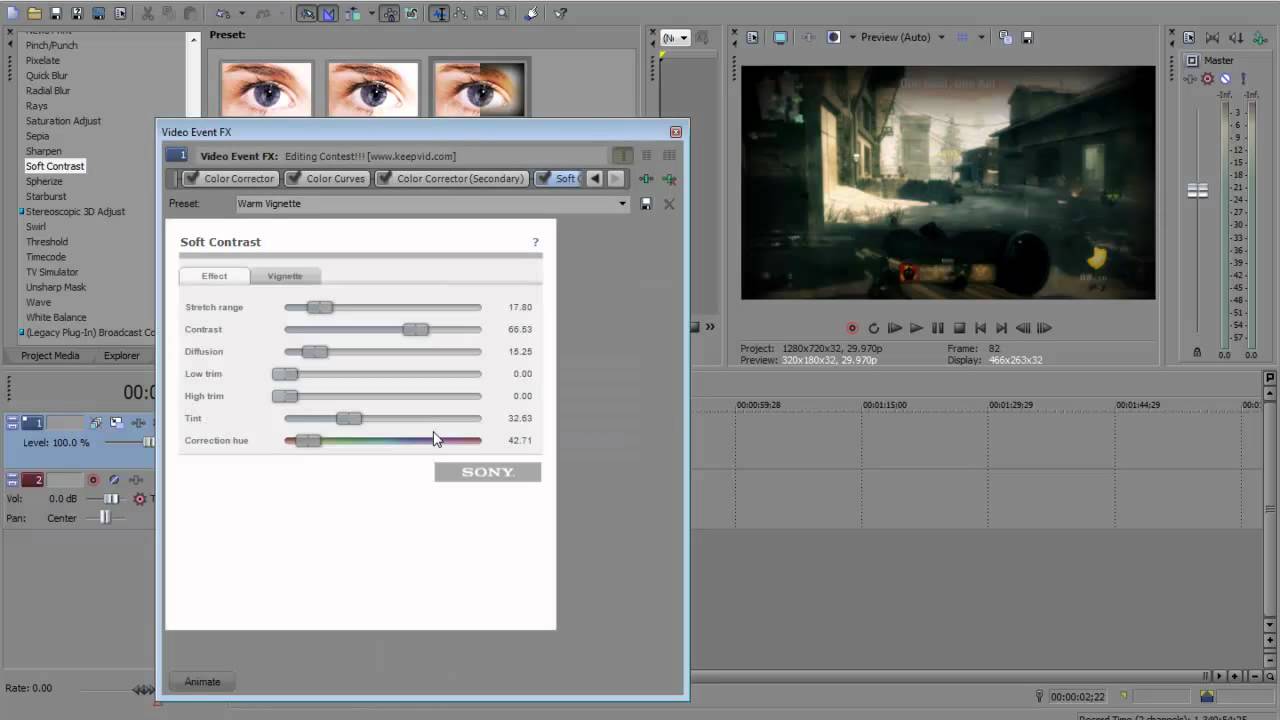This screenshot has height=720, width=1280.
Task: Copy the preview snapshot to clipboard
Action: [1005, 37]
